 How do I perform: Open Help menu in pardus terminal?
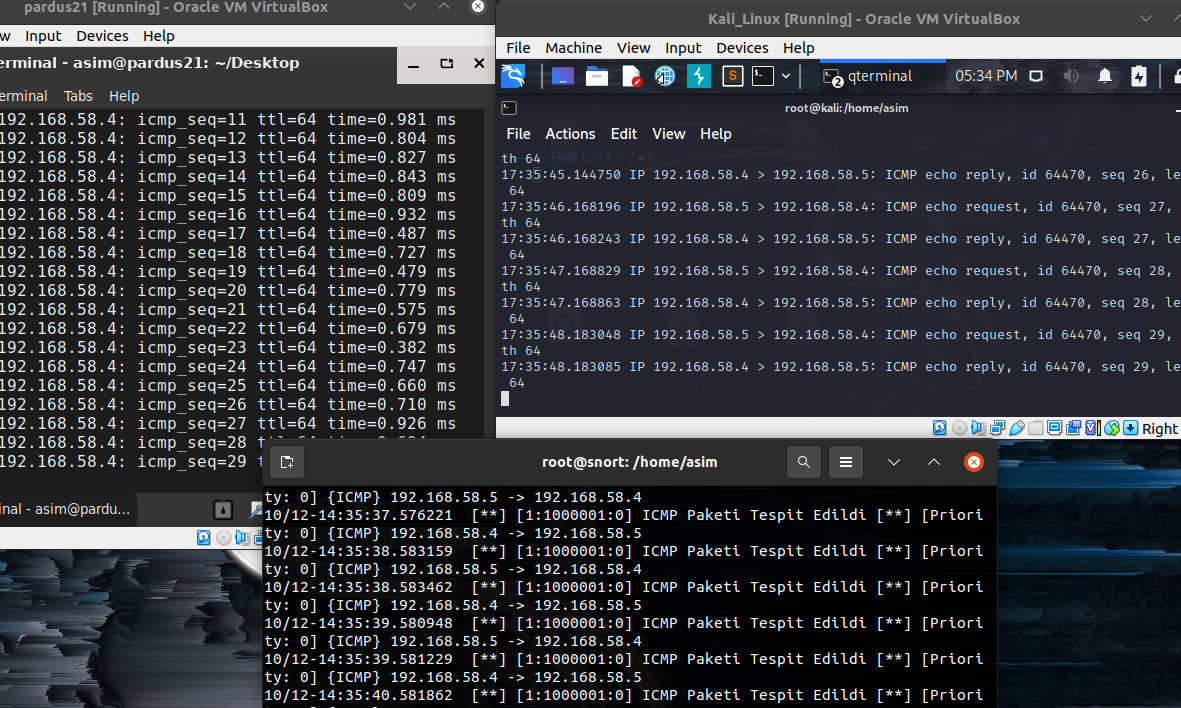click(x=124, y=96)
